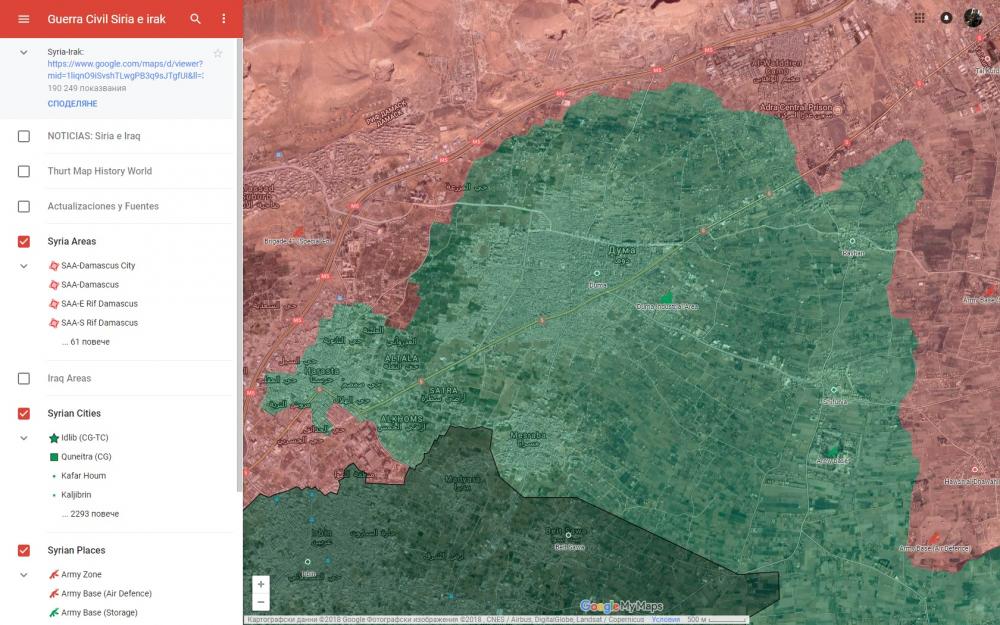Click the Army Zone red icon
This screenshot has height=625, width=1000.
(54, 574)
